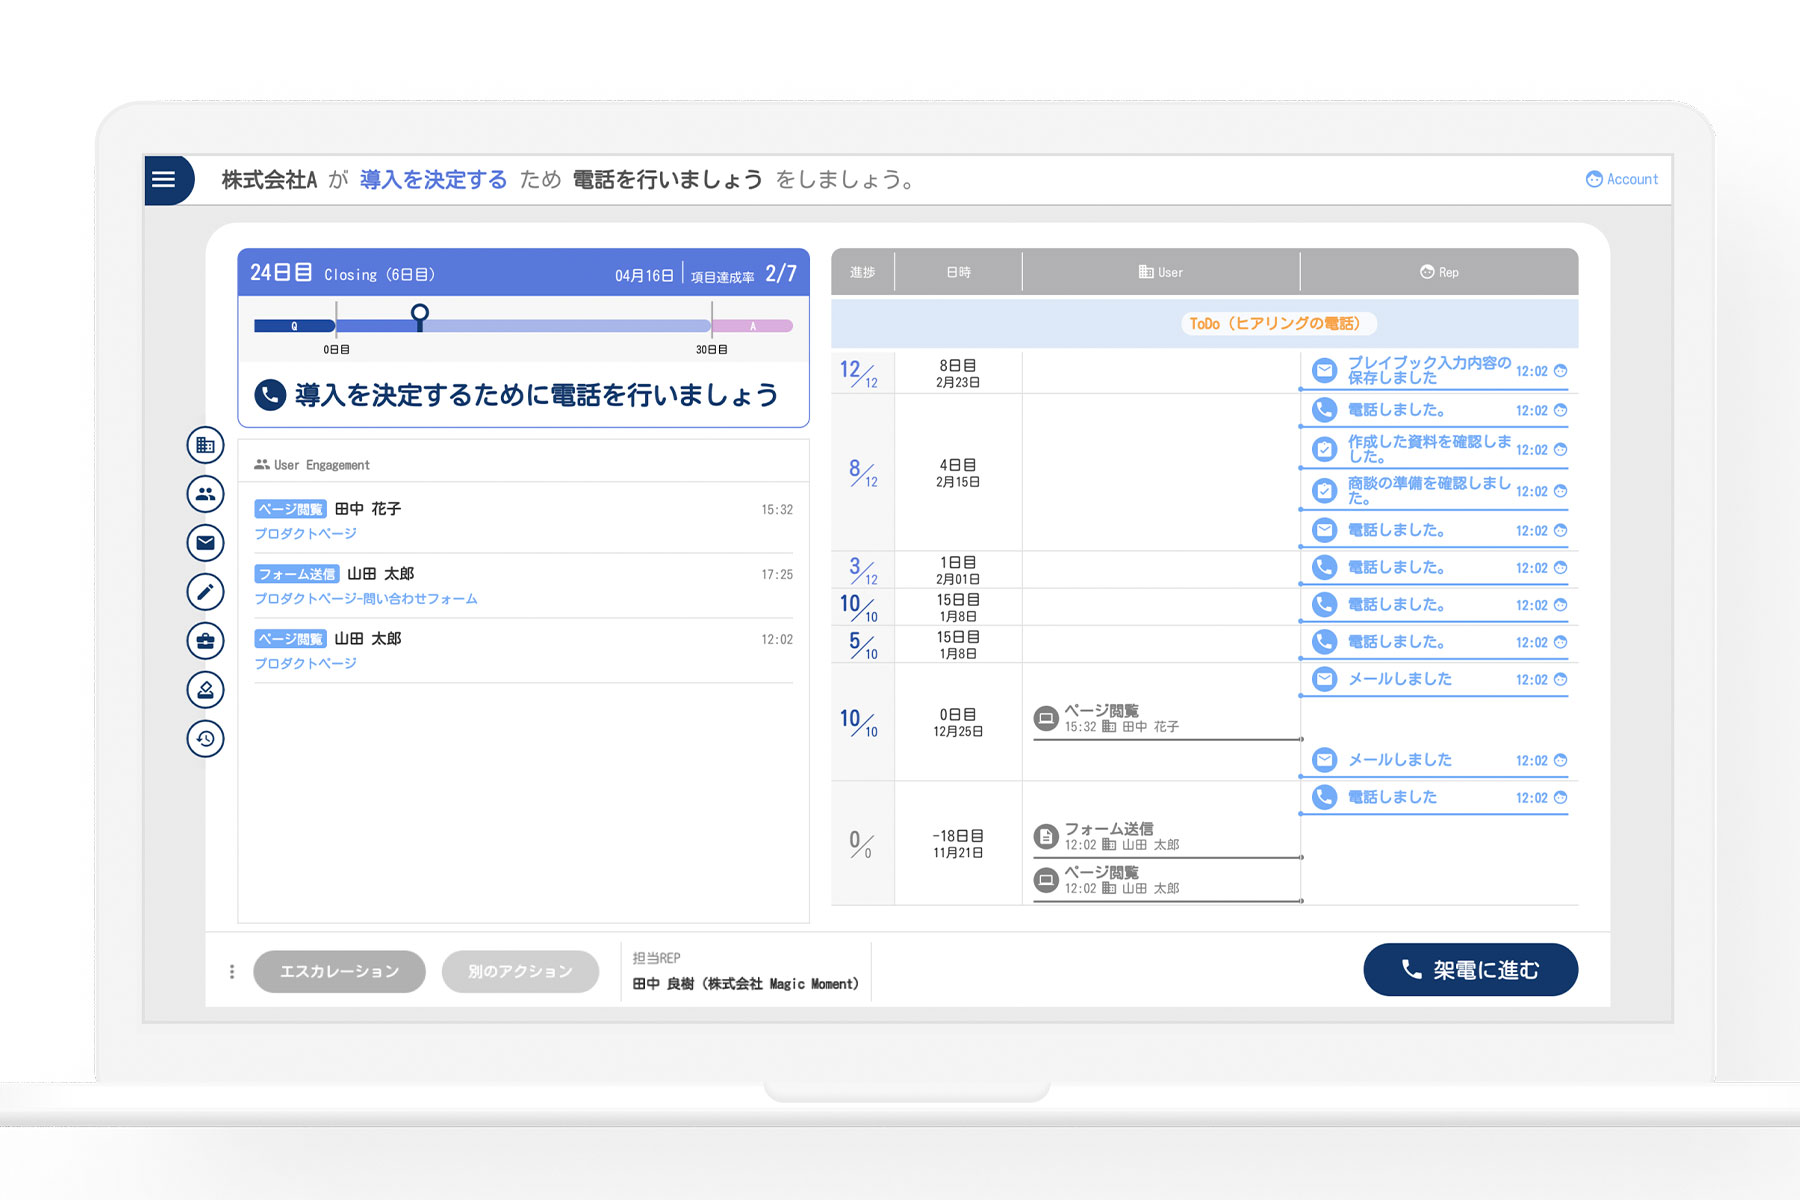Open the Account menu
This screenshot has height=1200, width=1800.
1621,179
